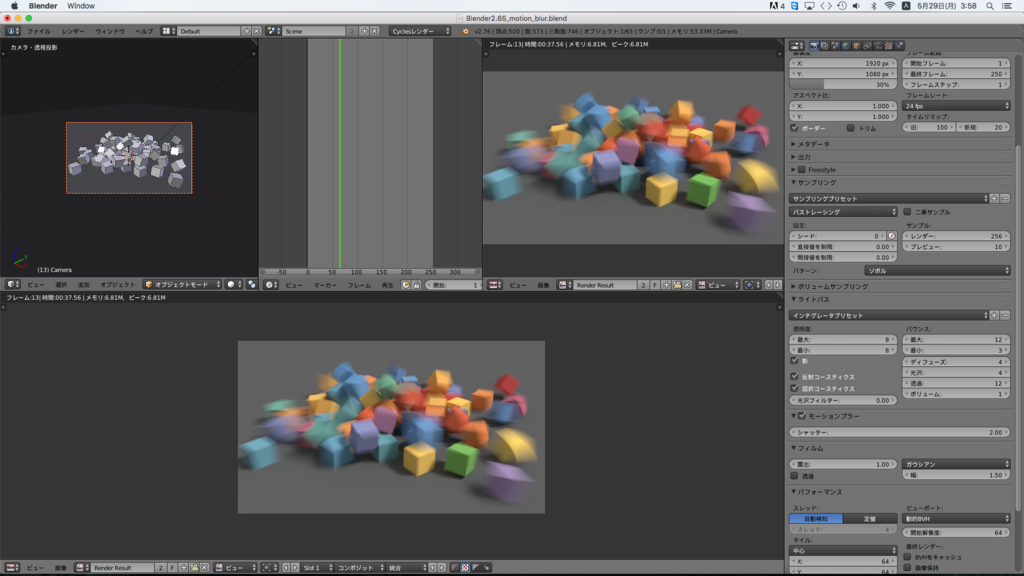Image resolution: width=1024 pixels, height=576 pixels.
Task: Click the screen layout browse icon
Action: (x=168, y=31)
